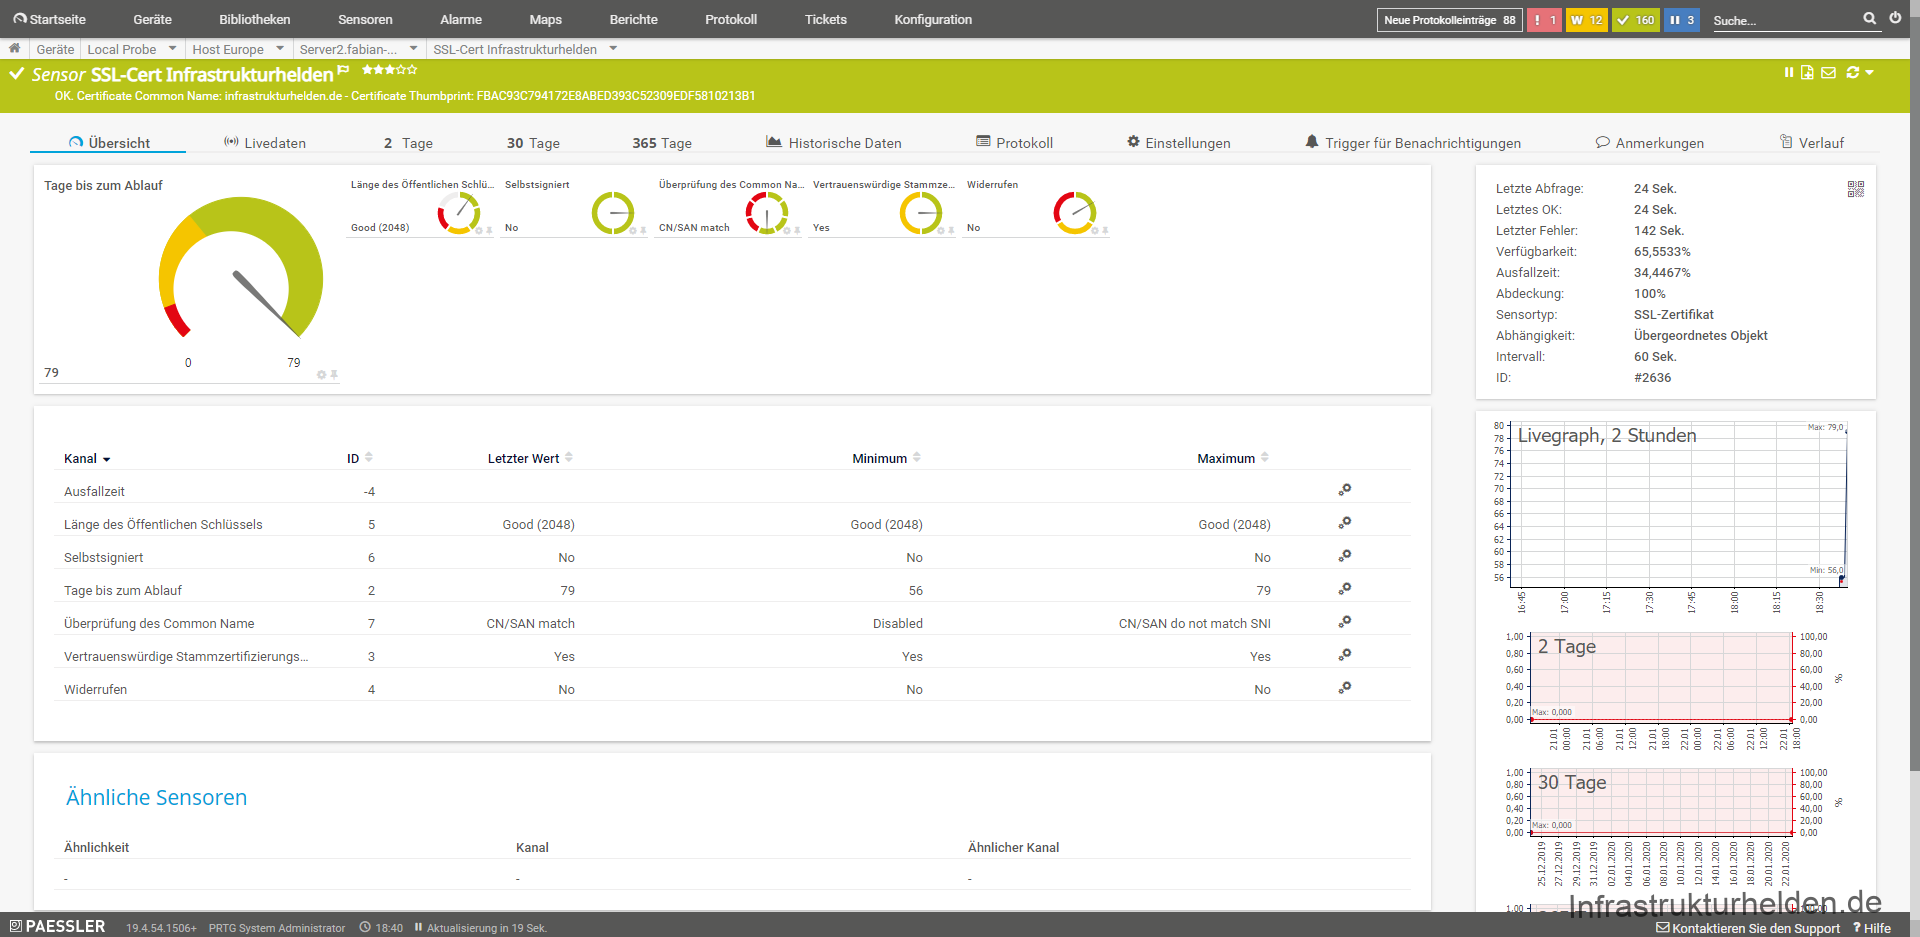Click the search magnifier icon

1869,18
